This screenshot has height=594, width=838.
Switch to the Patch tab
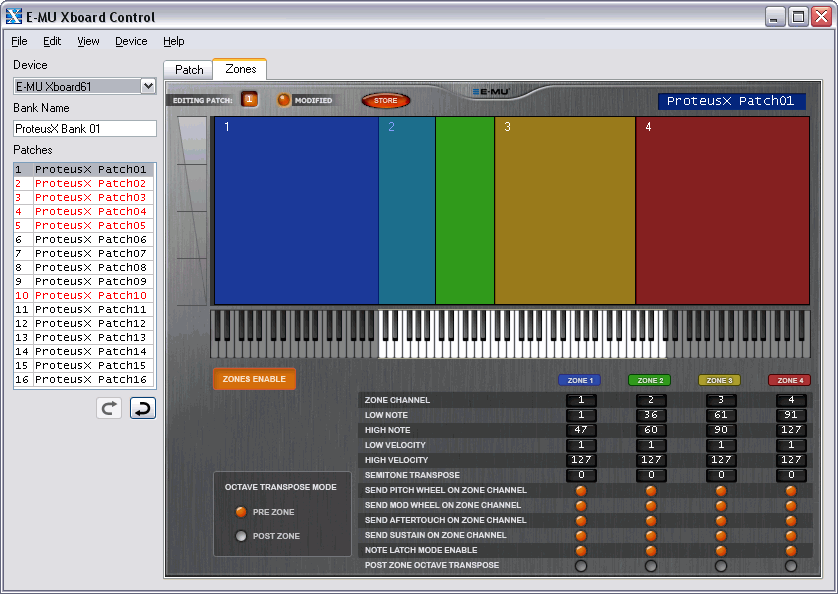[189, 70]
